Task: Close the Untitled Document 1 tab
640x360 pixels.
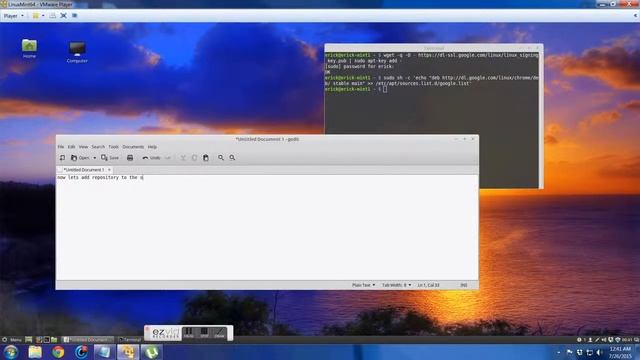Action: [109, 169]
